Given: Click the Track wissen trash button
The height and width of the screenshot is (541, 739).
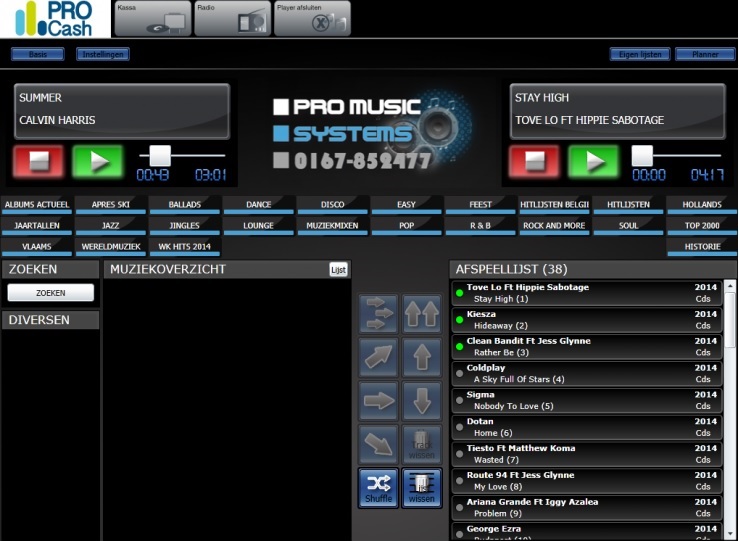Looking at the screenshot, I should point(422,444).
